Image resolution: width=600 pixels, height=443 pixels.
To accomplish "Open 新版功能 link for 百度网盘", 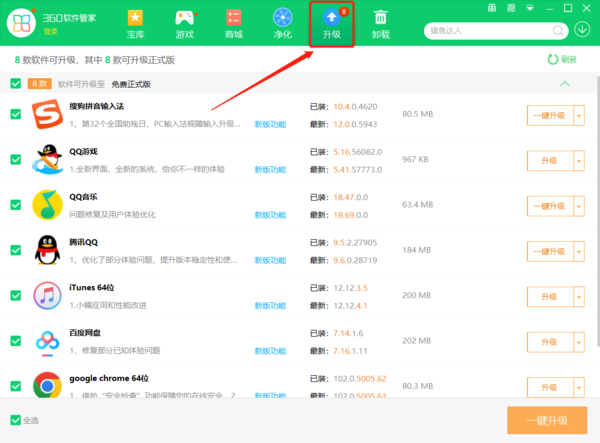I will pyautogui.click(x=270, y=351).
